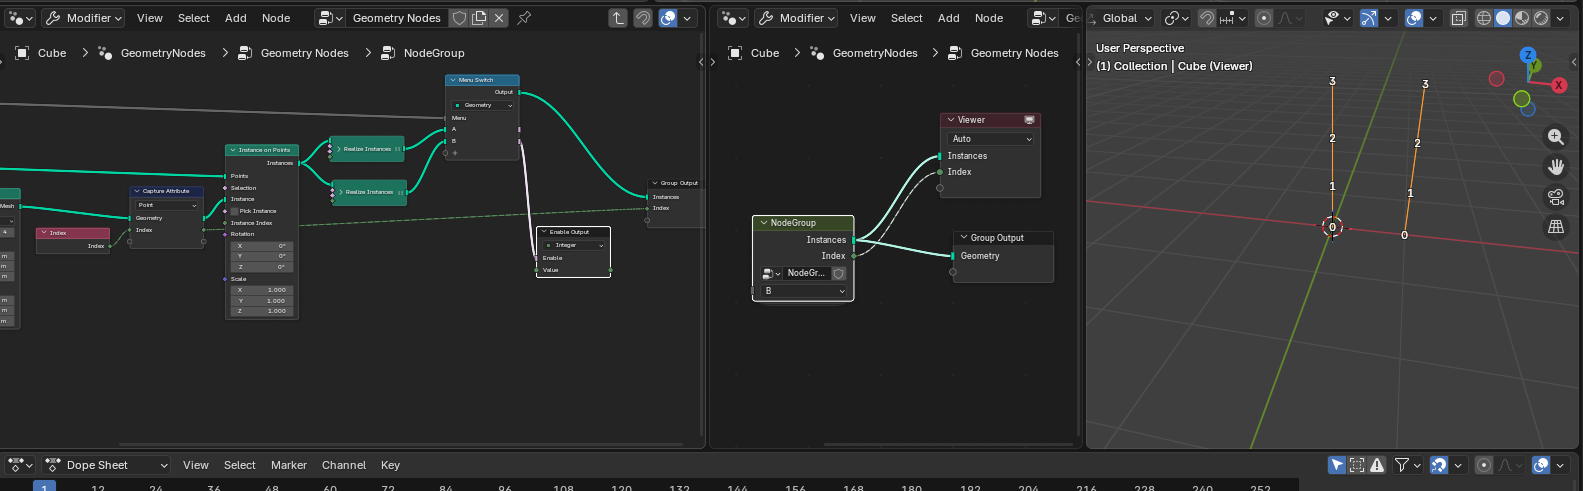
Task: Open Capture Attribute Point domain dropdown
Action: 167,205
